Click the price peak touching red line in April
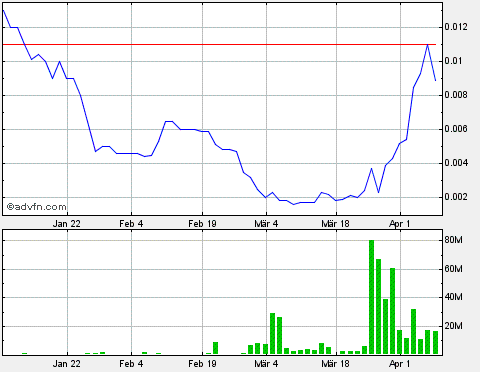This screenshot has height=372, width=480. pyautogui.click(x=427, y=45)
